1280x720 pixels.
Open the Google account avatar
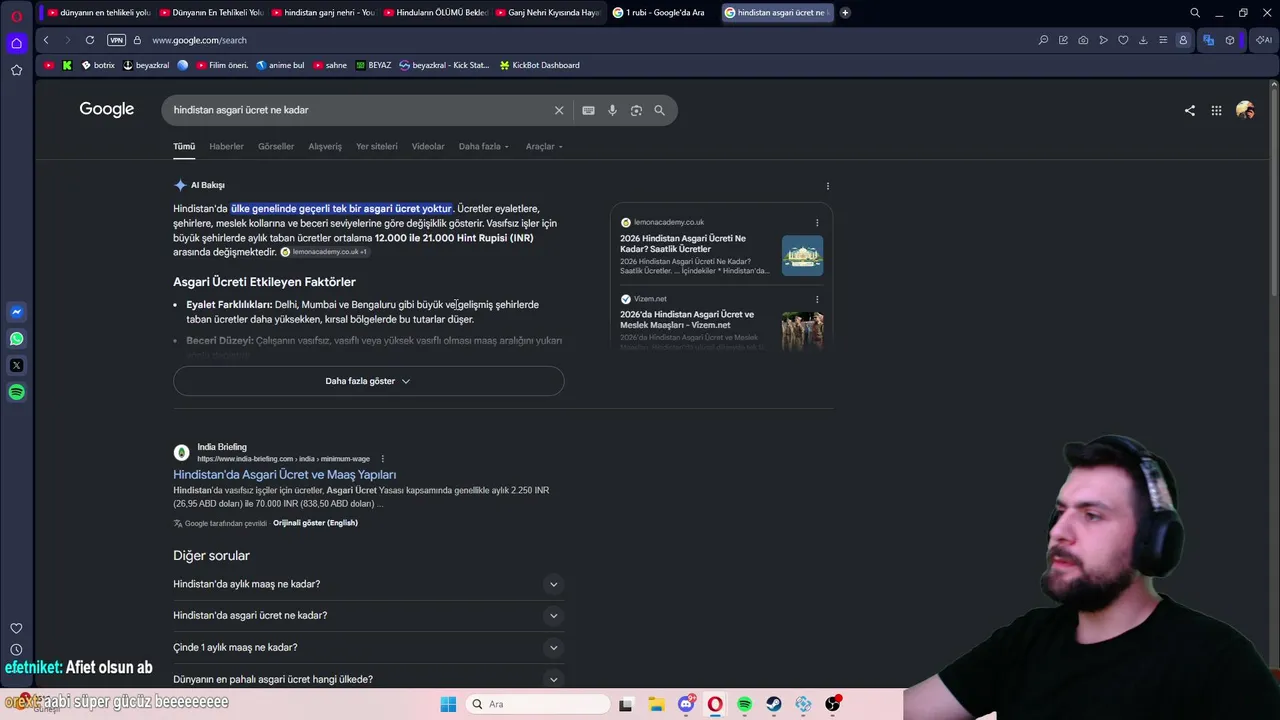(1245, 110)
